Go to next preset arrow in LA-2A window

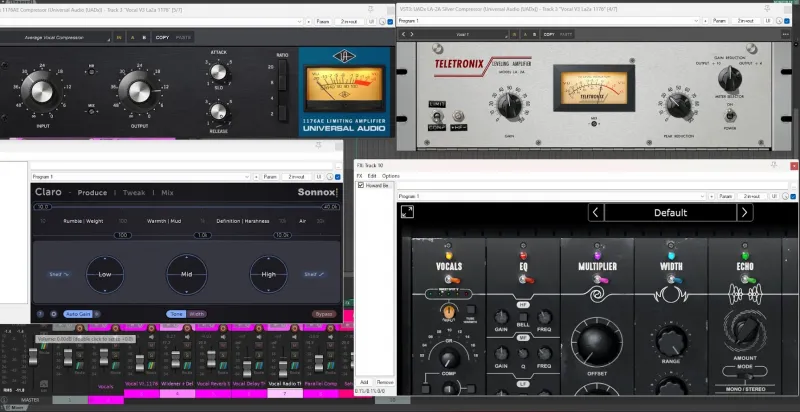(412, 34)
